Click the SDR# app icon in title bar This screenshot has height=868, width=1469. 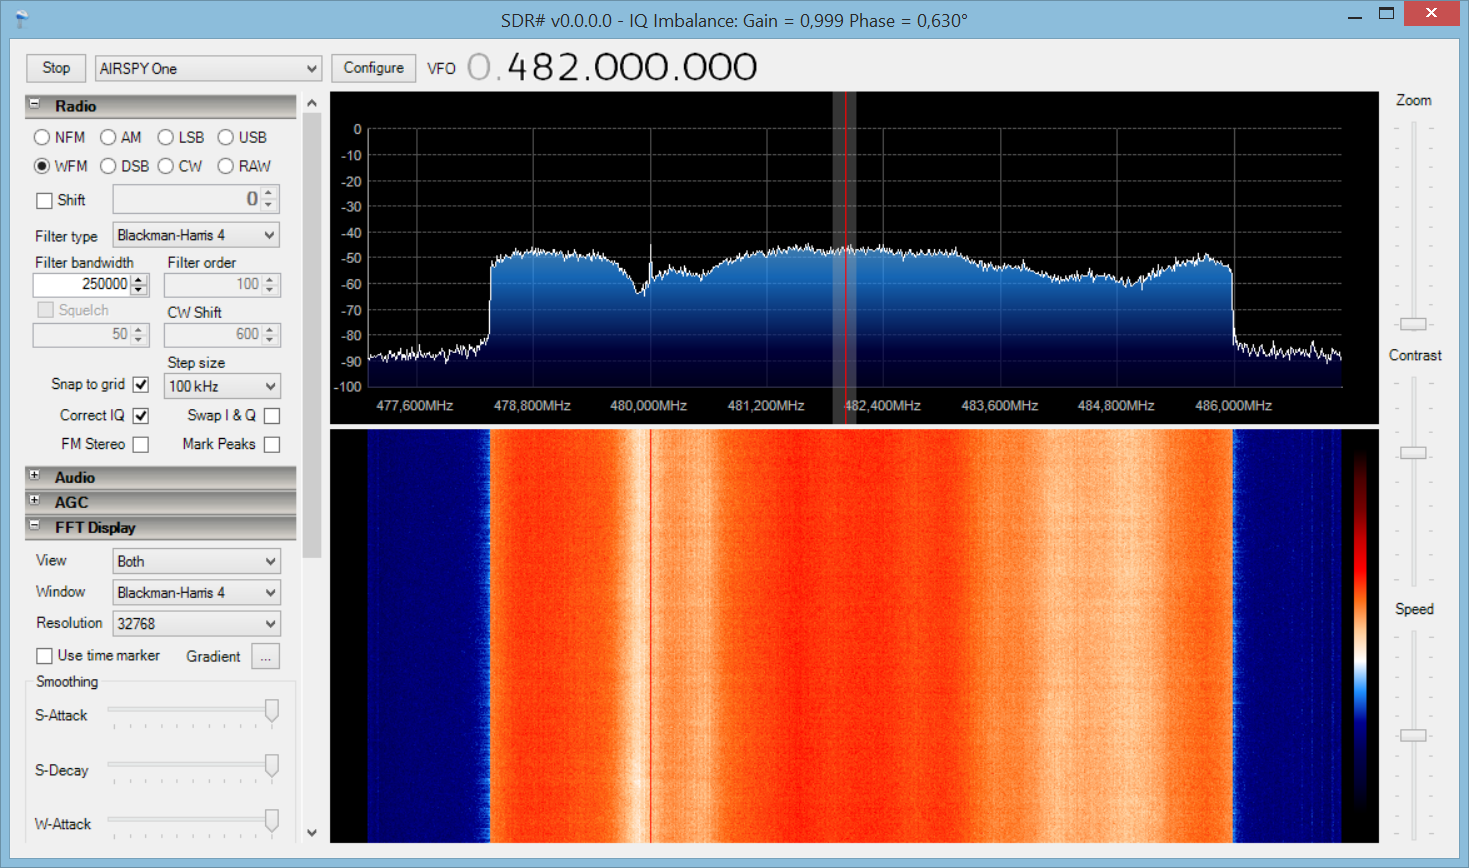[x=22, y=19]
